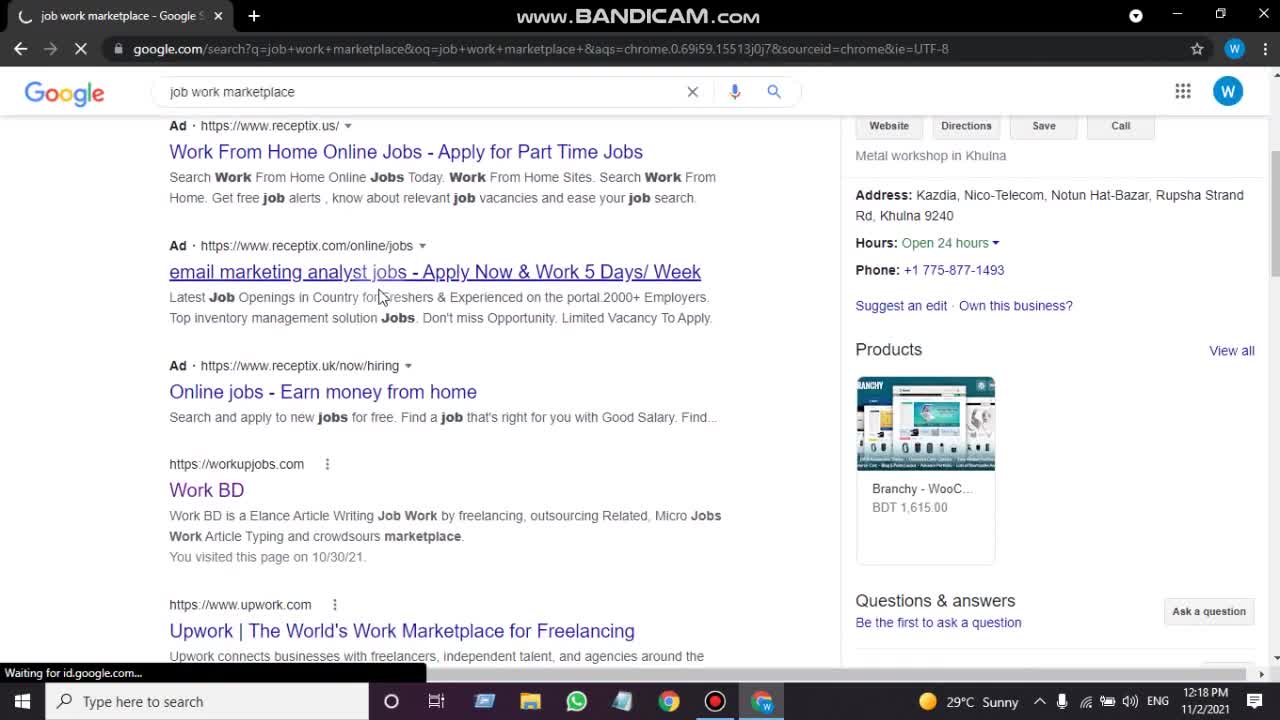Open three-dot options for upwork.com result
Image resolution: width=1280 pixels, height=720 pixels.
tap(335, 605)
